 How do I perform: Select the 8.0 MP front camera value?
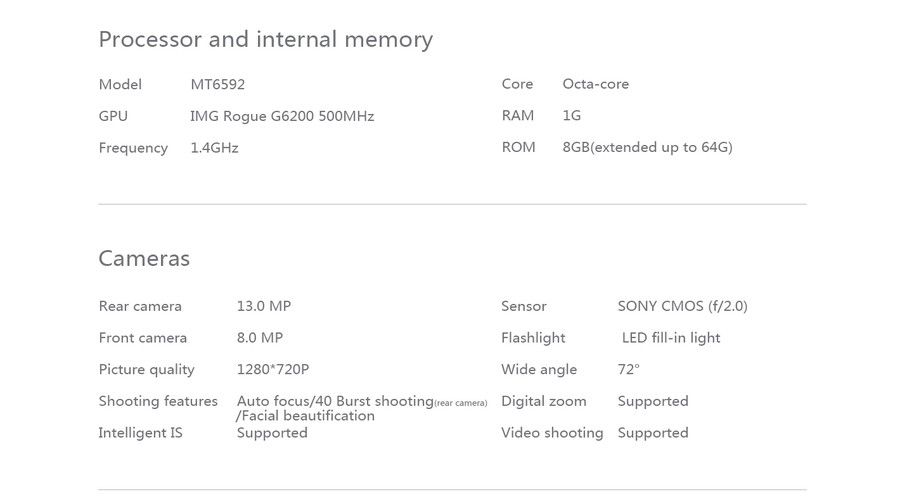click(x=259, y=338)
